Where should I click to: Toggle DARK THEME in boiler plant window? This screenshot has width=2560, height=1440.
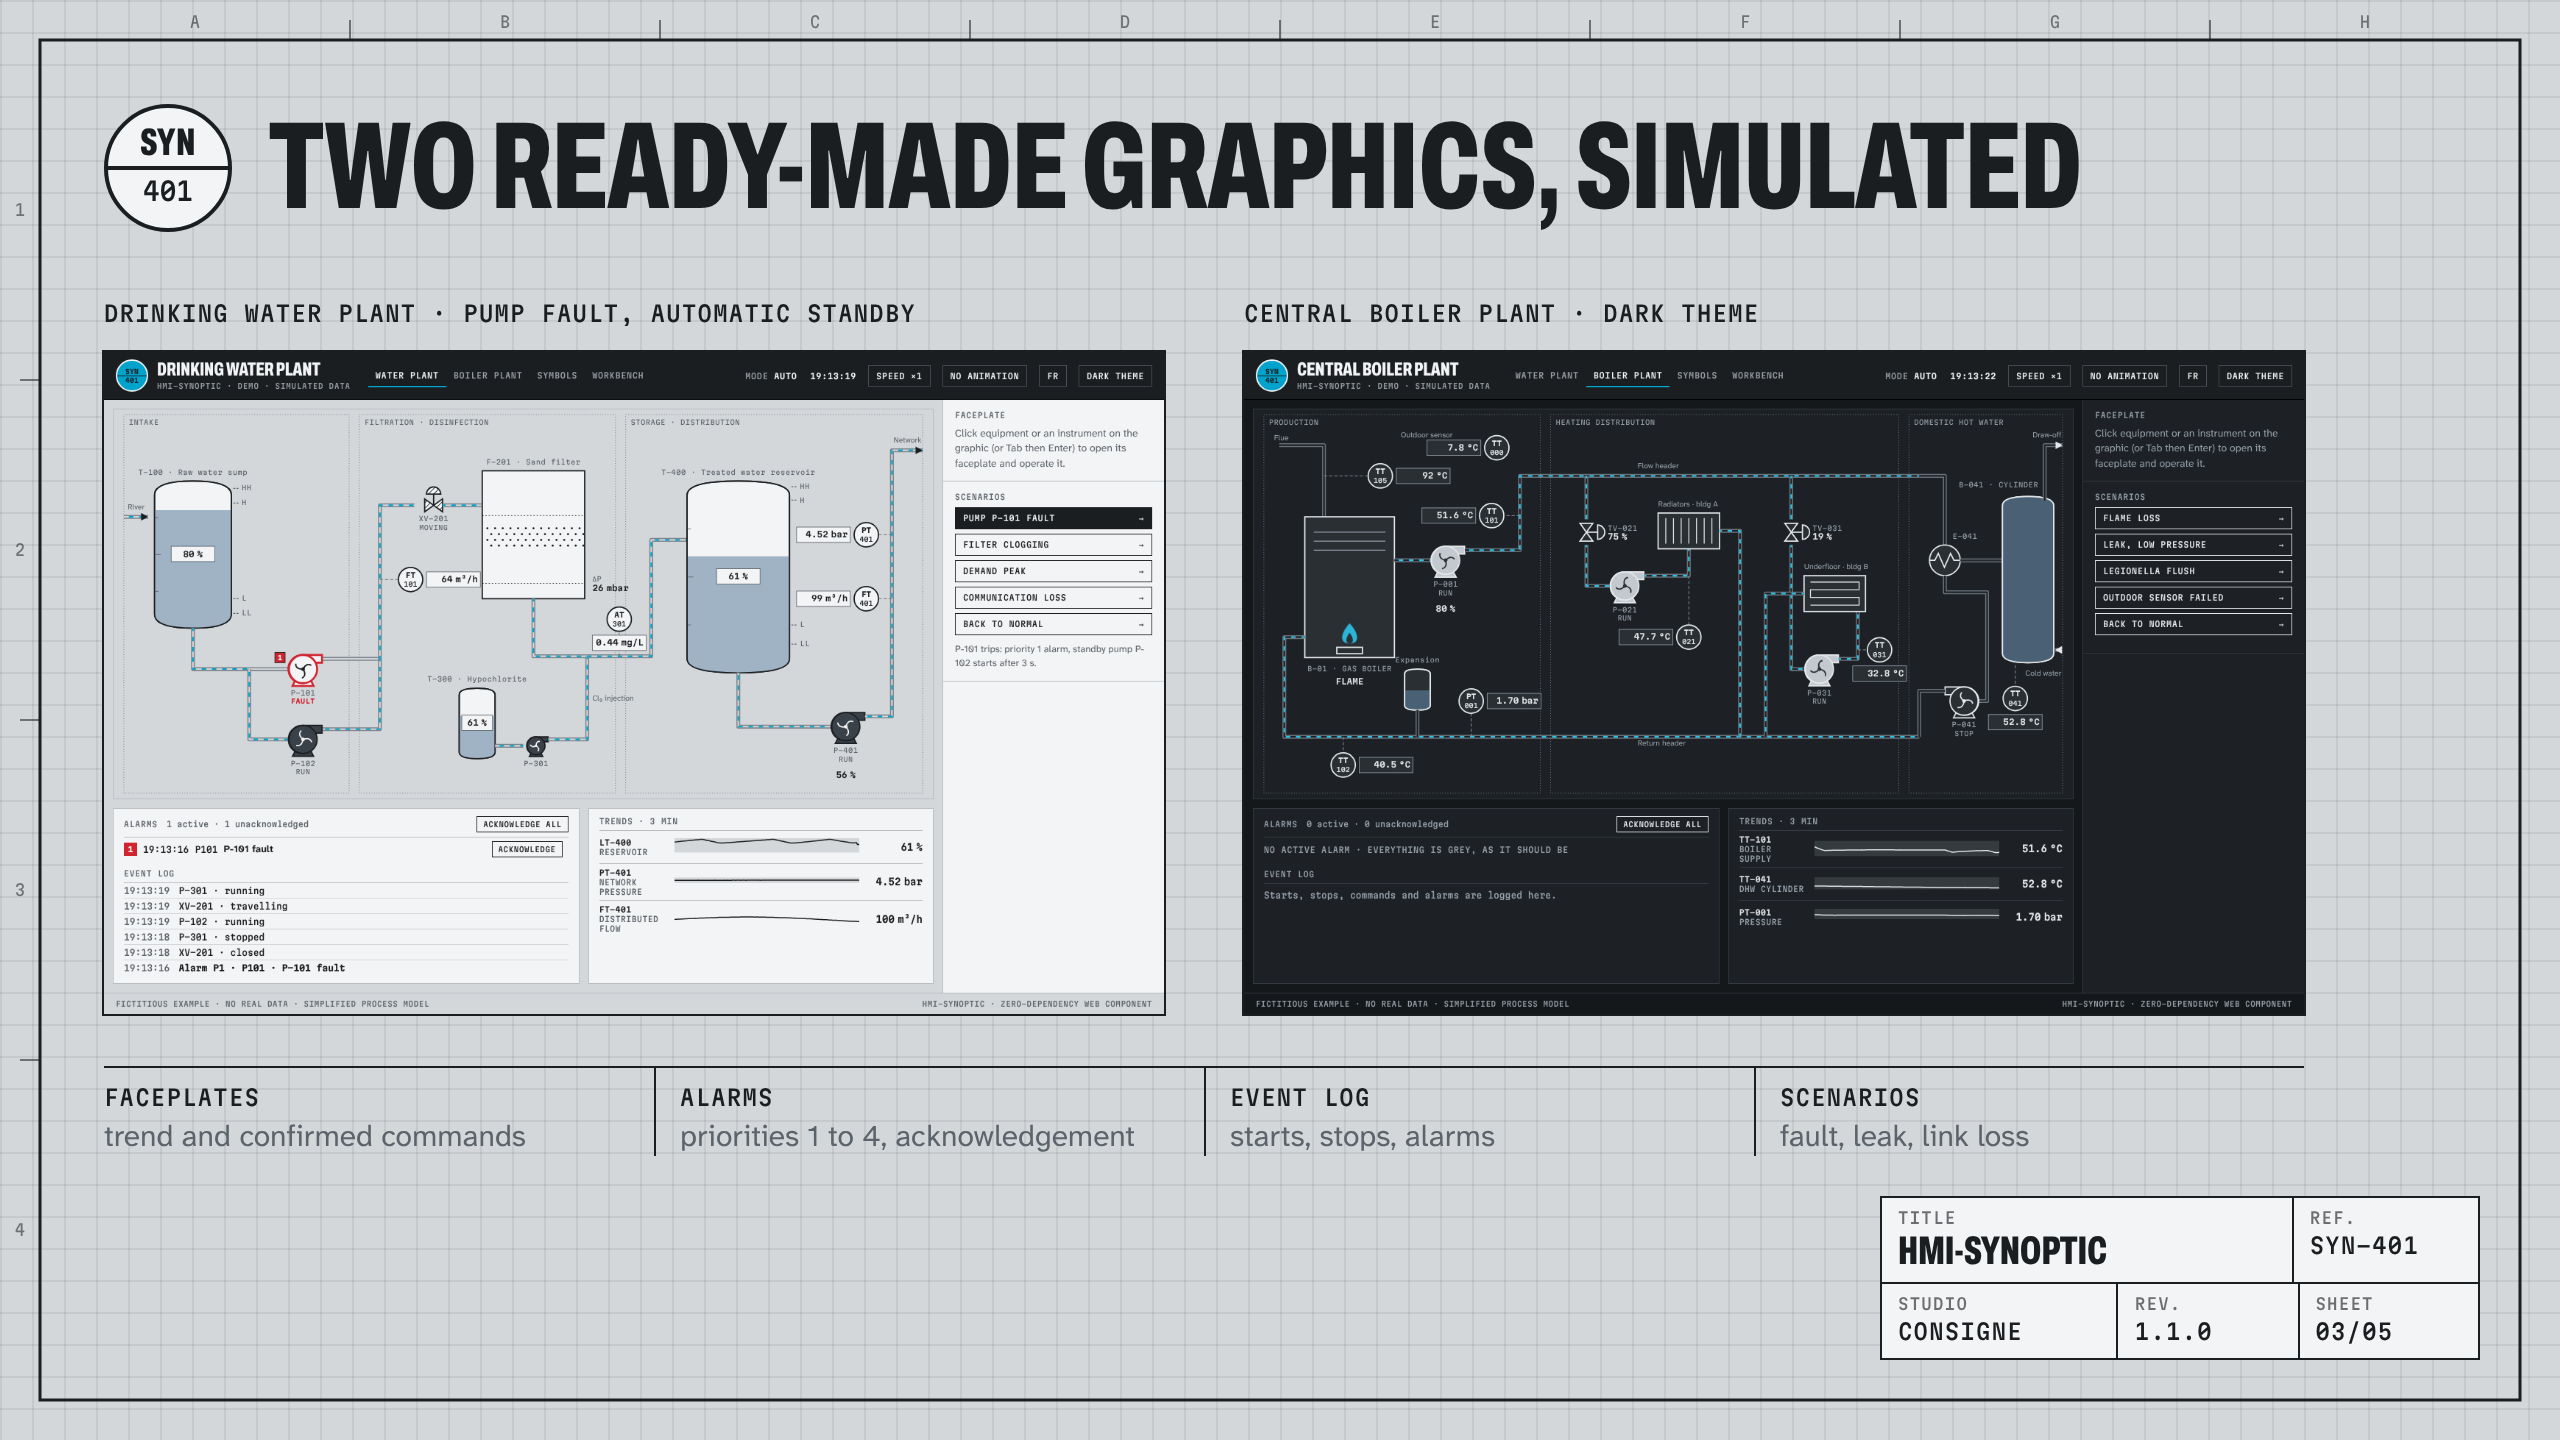(2255, 376)
